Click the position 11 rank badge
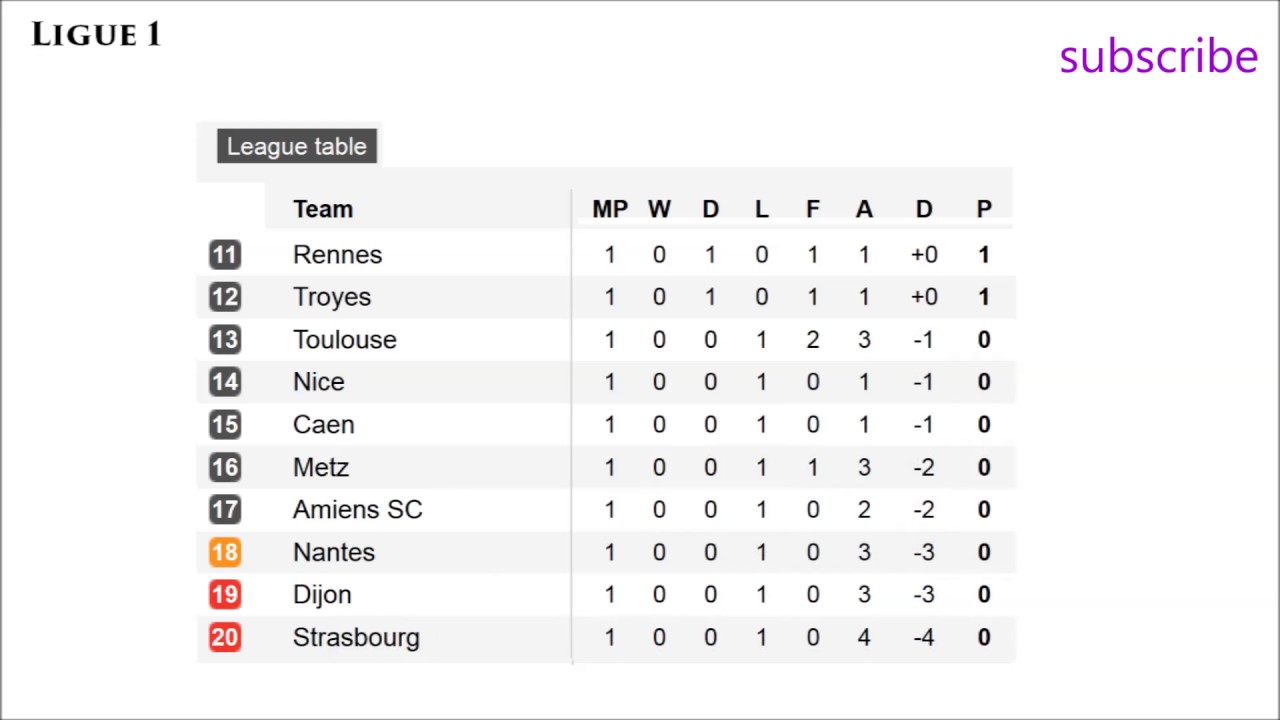Image resolution: width=1280 pixels, height=720 pixels. (x=225, y=255)
